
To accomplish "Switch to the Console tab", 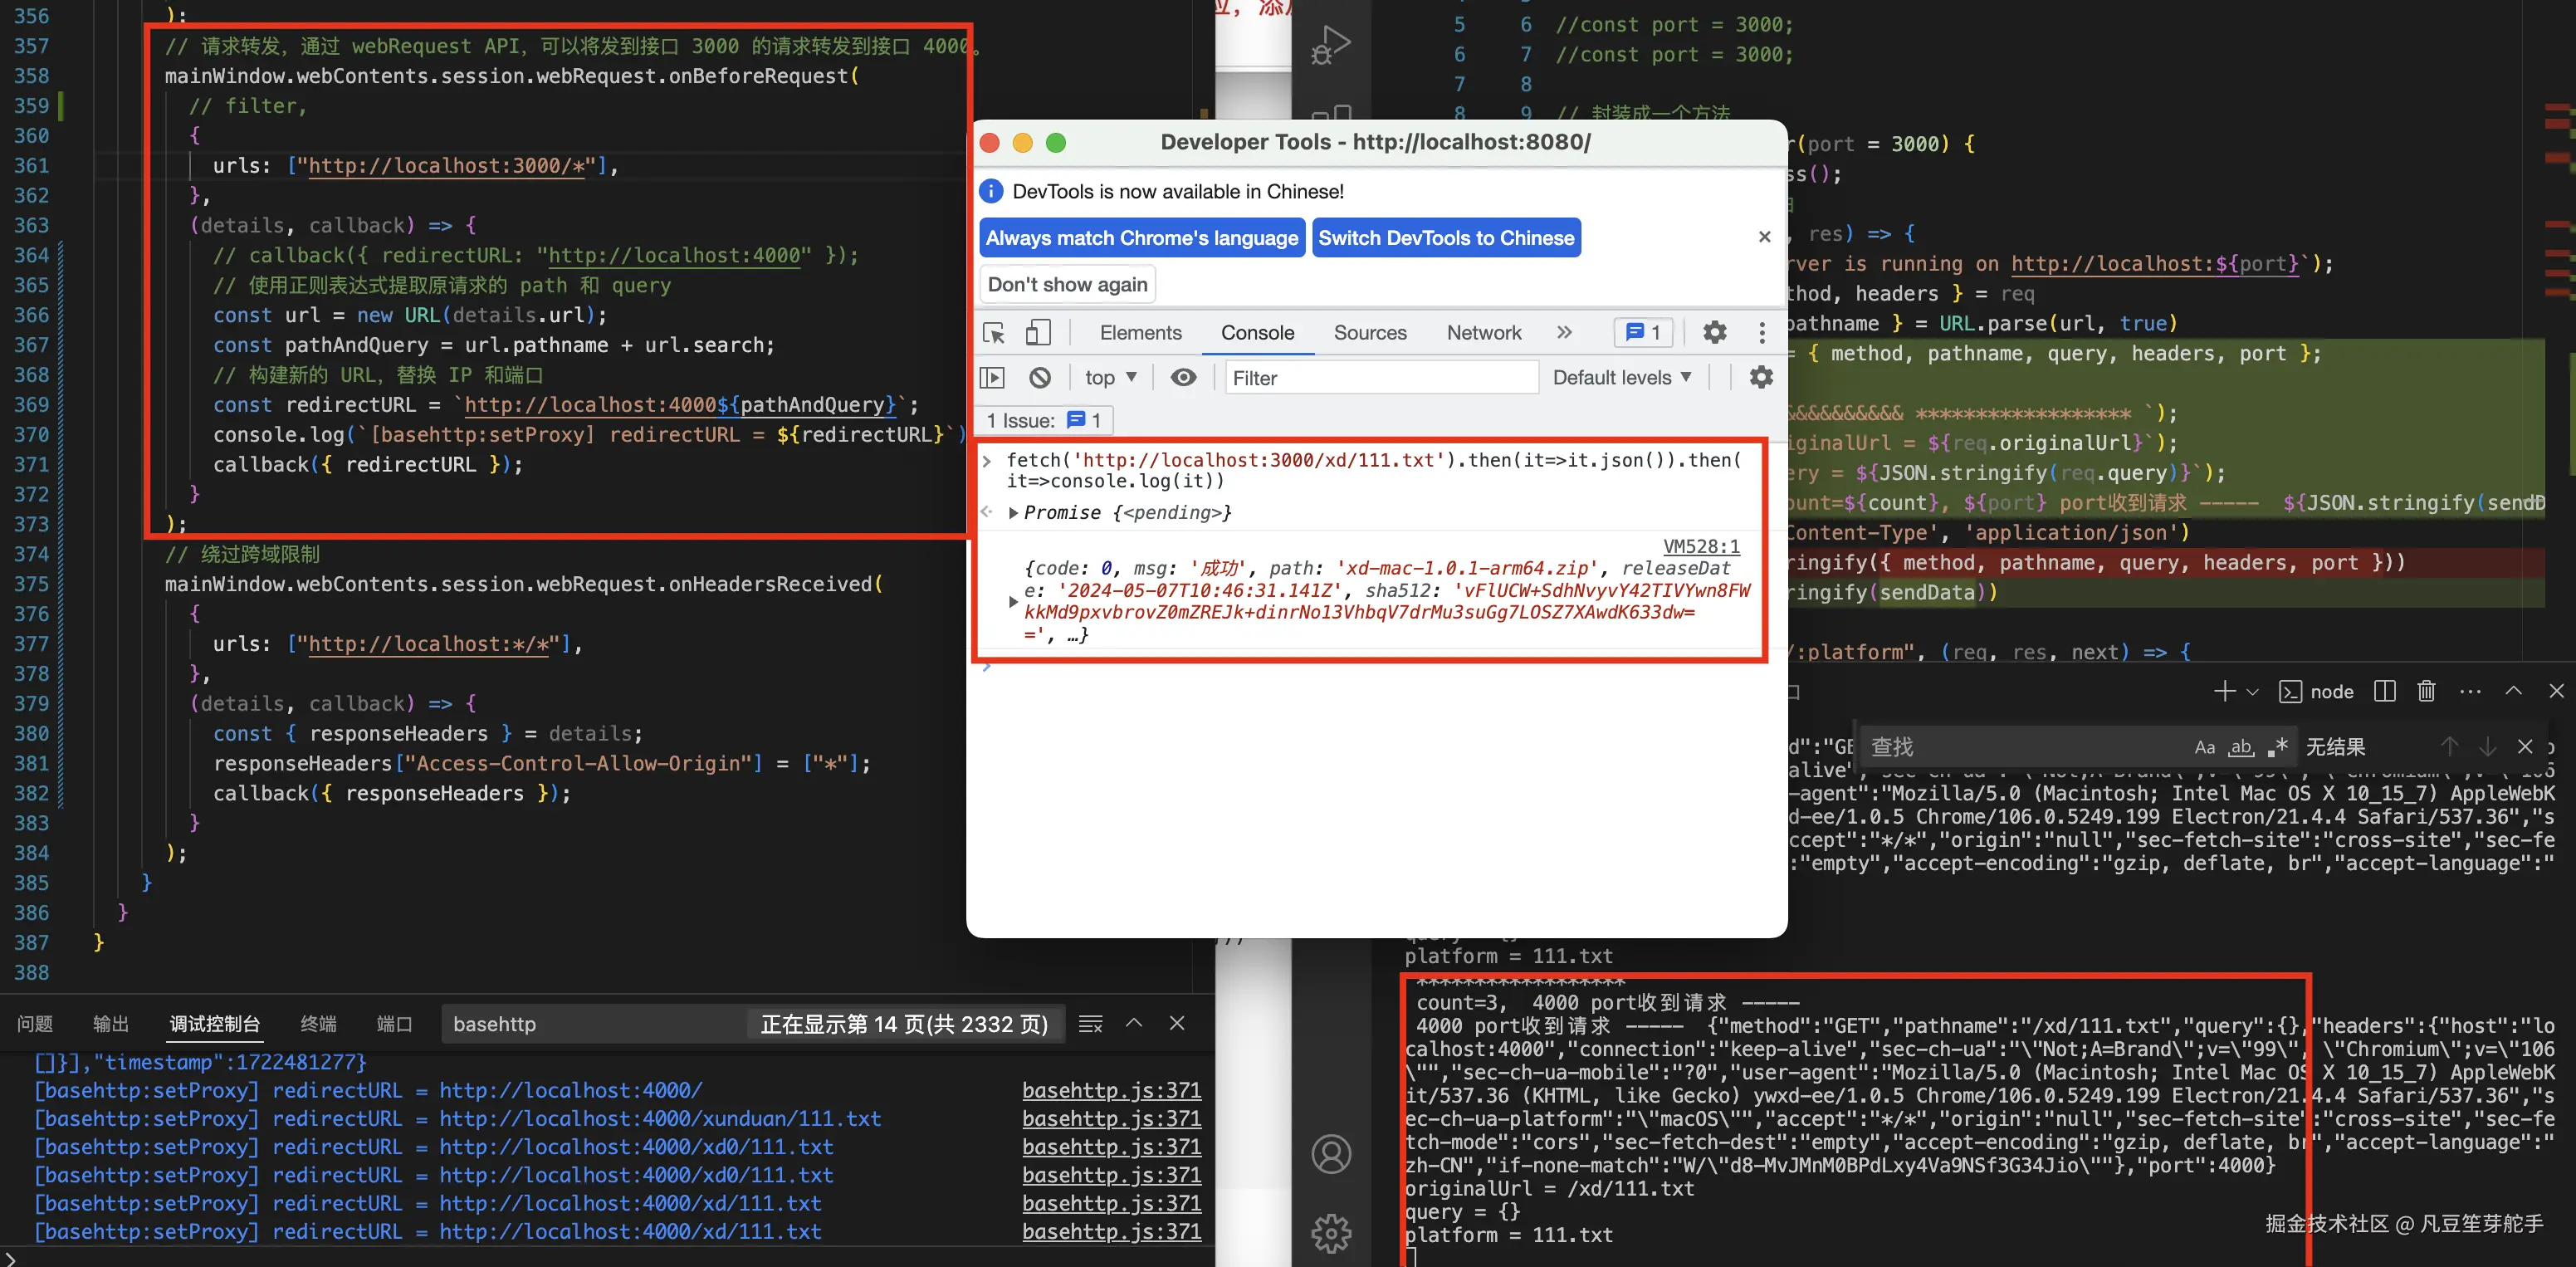I will (1257, 333).
